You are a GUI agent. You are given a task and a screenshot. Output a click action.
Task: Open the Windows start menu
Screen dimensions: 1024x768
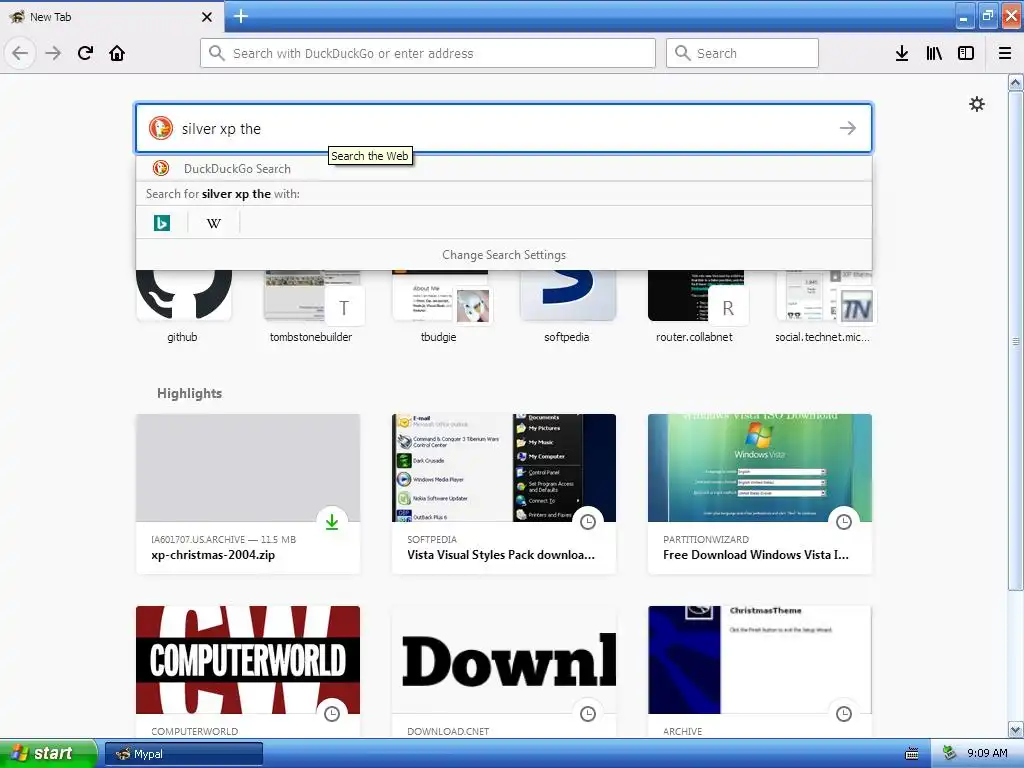48,753
